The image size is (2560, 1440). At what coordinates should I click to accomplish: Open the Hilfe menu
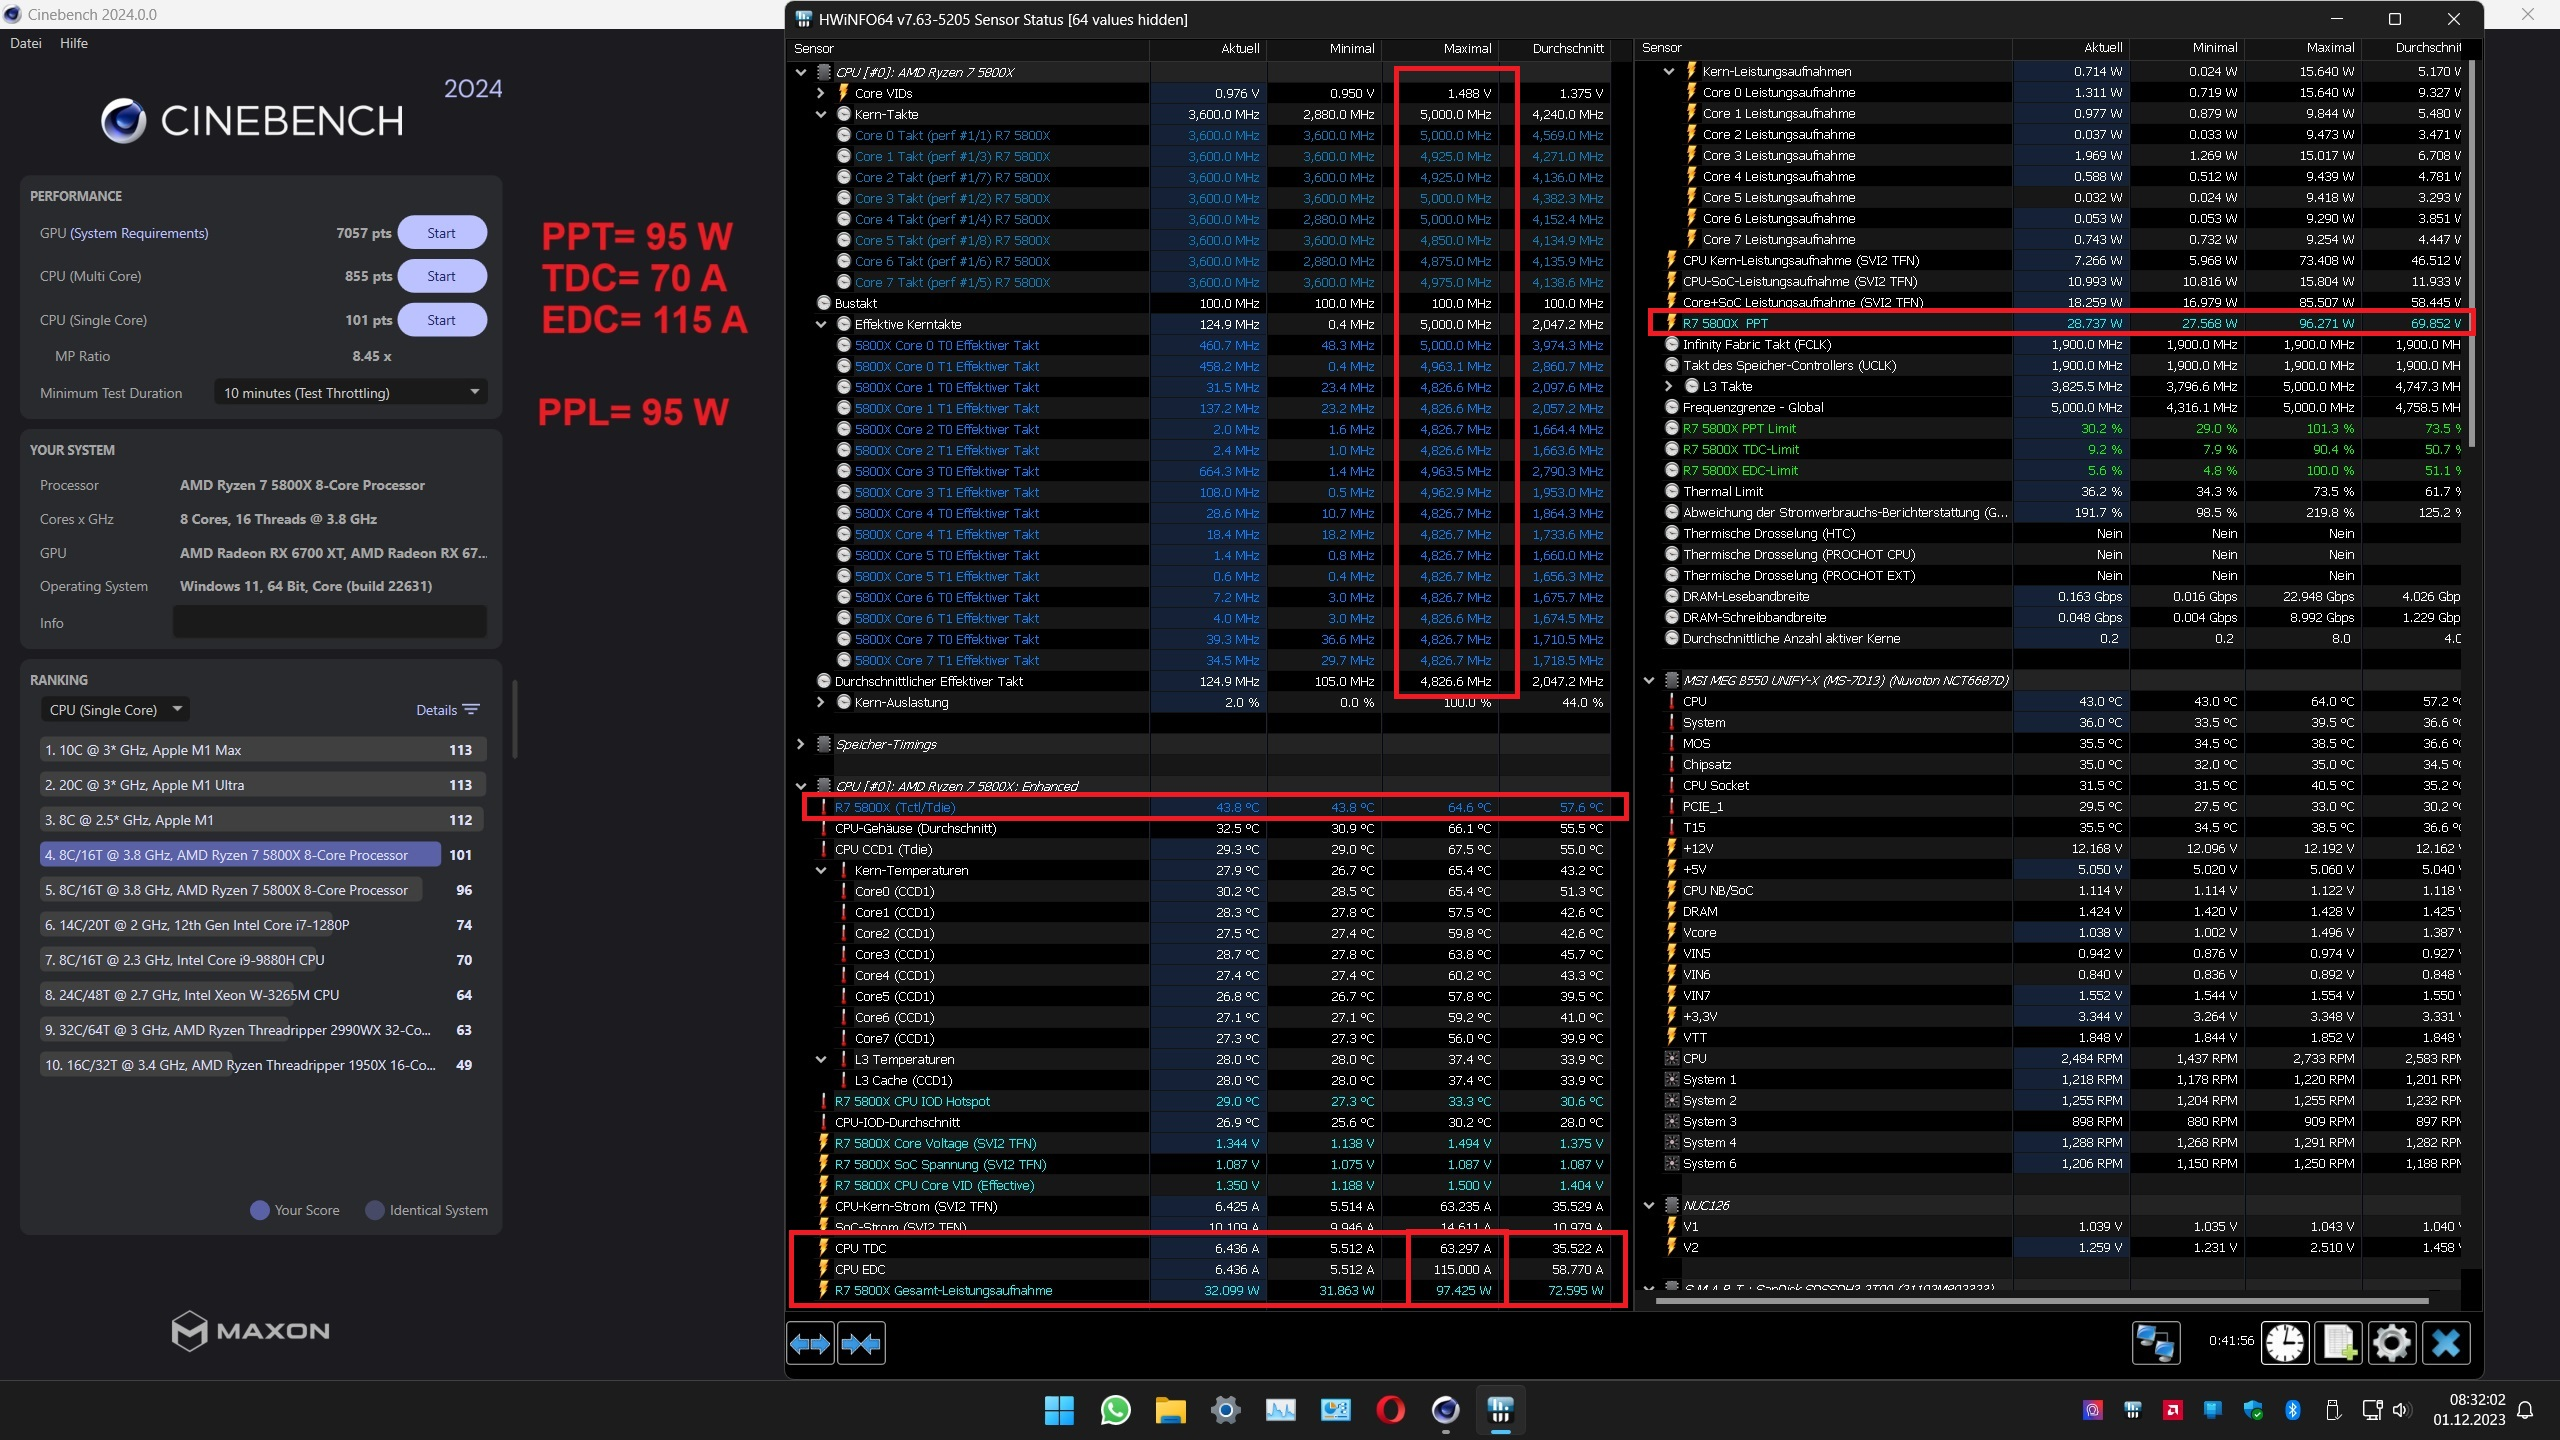coord(74,43)
